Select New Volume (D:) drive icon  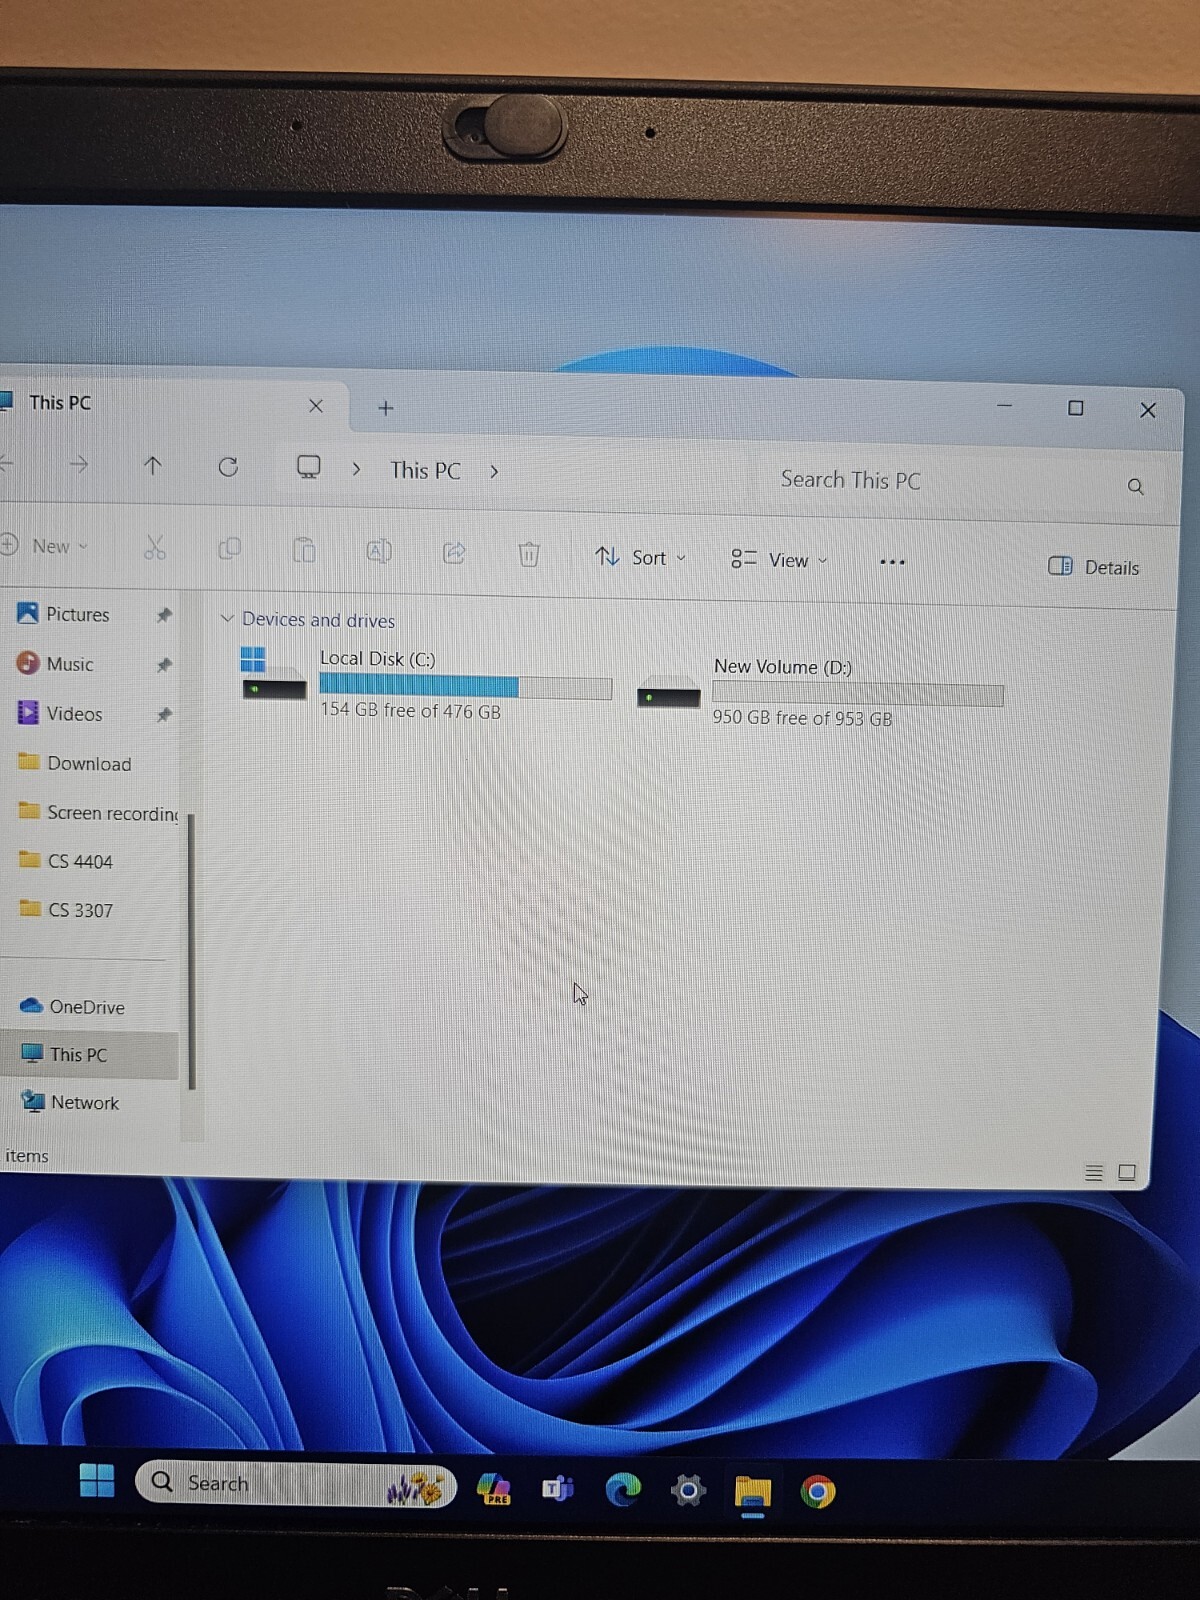(668, 692)
